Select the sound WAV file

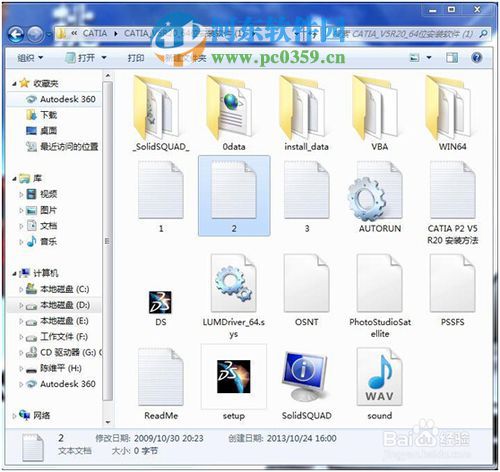pyautogui.click(x=379, y=383)
